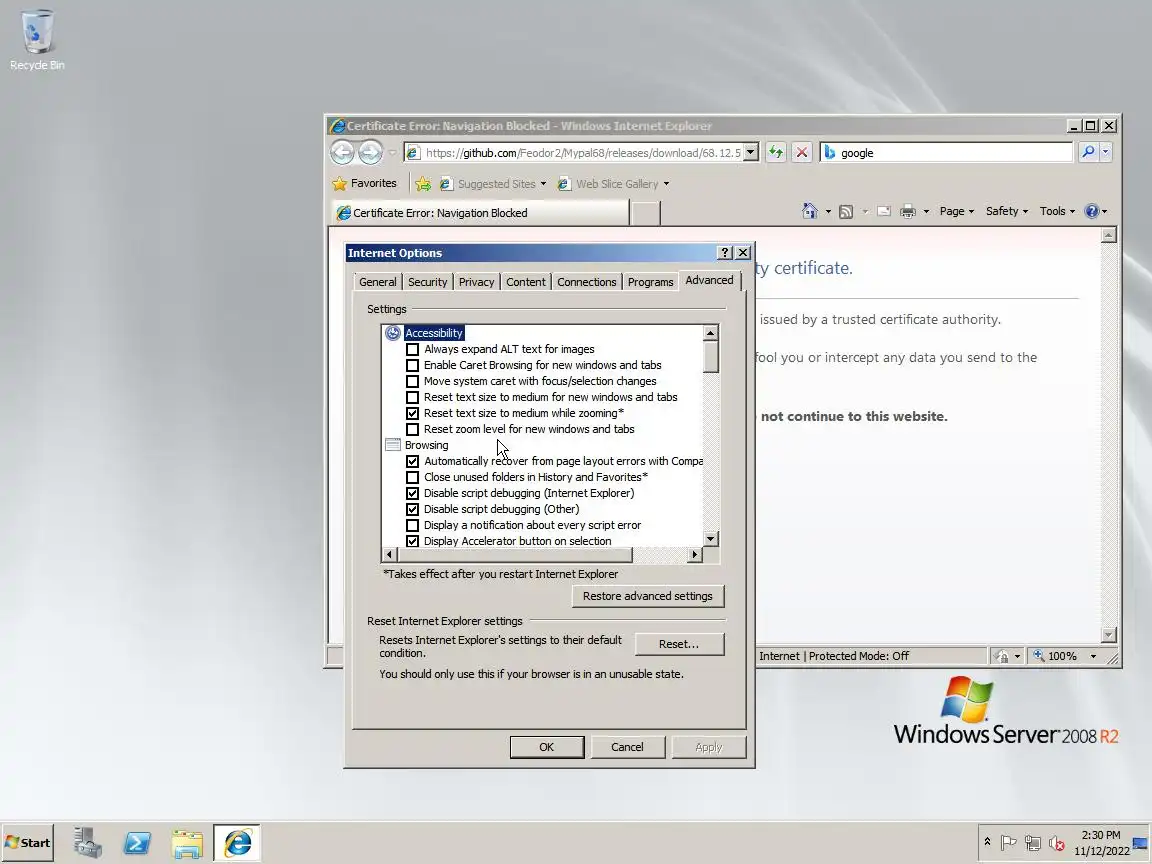Click the Internet Explorer Back arrow button
This screenshot has width=1152, height=864.
point(342,152)
